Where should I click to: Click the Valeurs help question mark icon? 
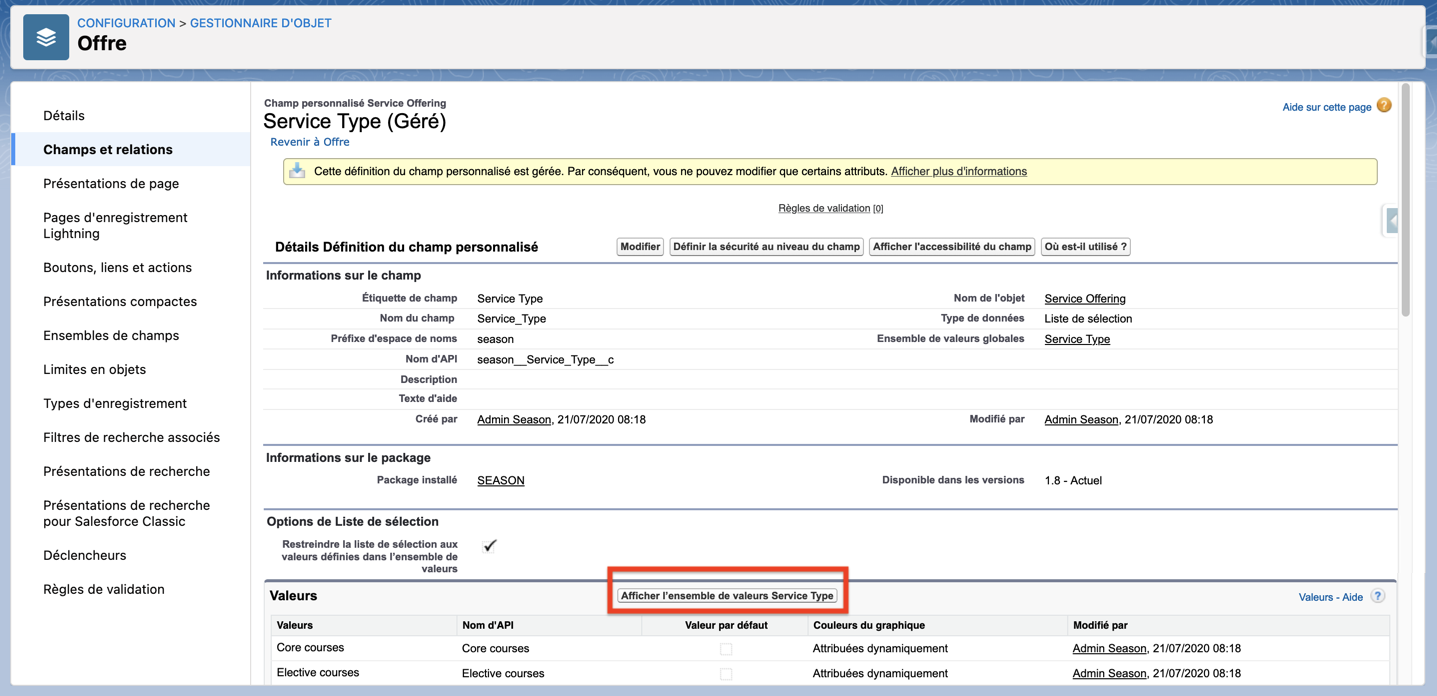coord(1378,596)
